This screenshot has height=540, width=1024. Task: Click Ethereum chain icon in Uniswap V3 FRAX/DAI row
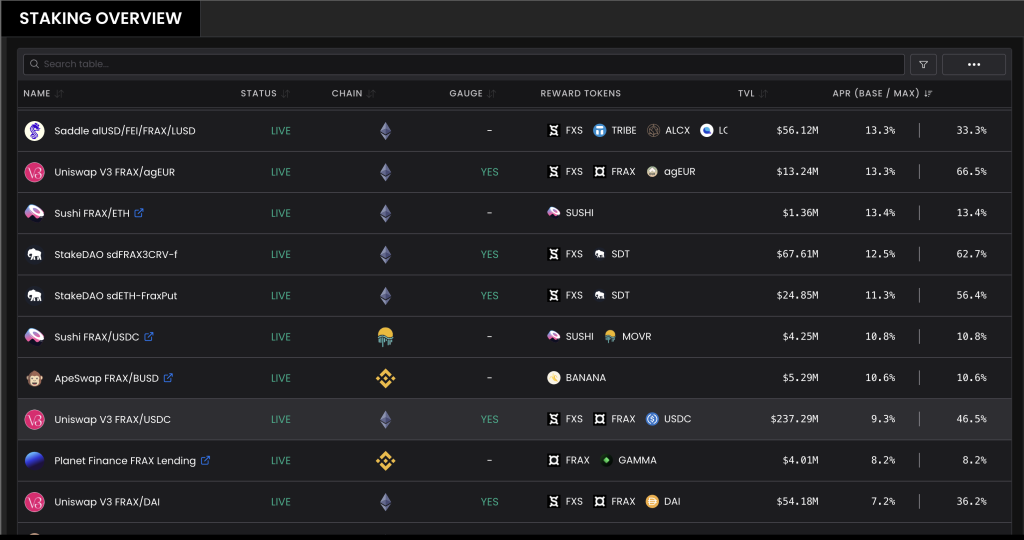pos(385,501)
